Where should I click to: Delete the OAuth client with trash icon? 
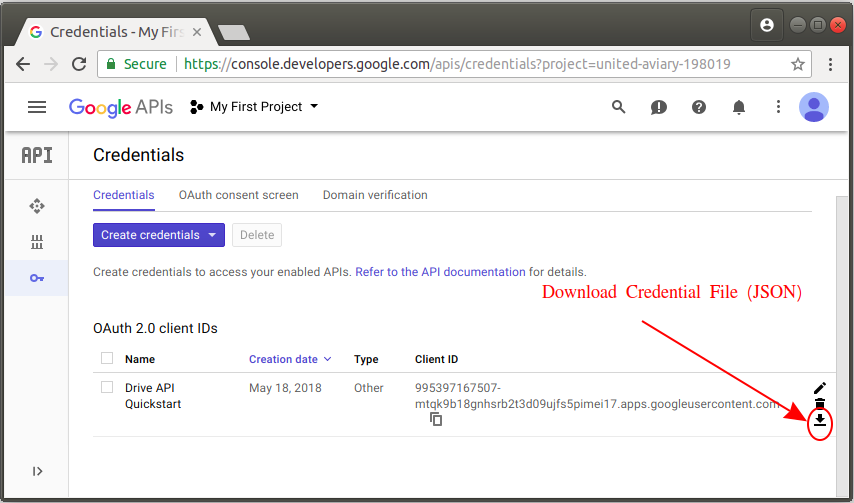(820, 404)
